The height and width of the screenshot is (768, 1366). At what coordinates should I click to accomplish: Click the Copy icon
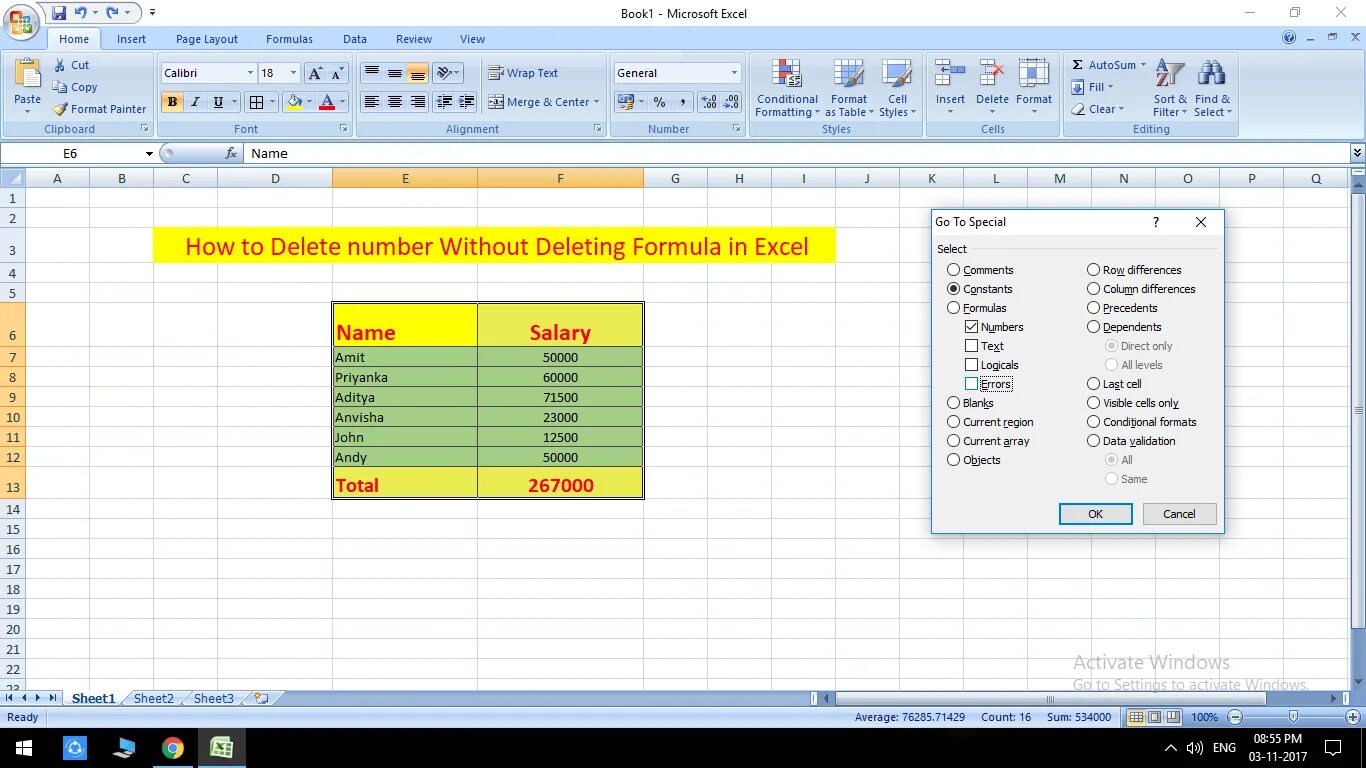click(60, 87)
